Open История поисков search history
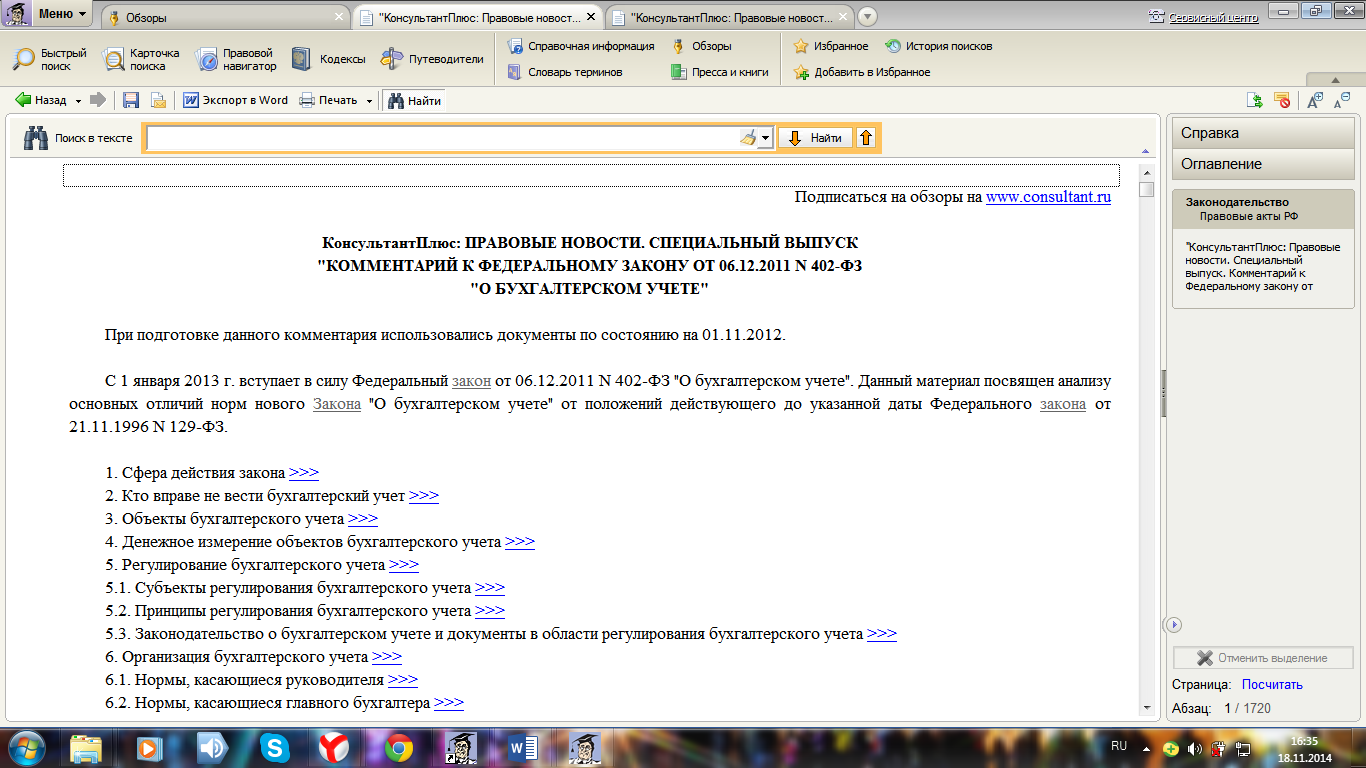Image resolution: width=1366 pixels, height=768 pixels. coord(939,46)
